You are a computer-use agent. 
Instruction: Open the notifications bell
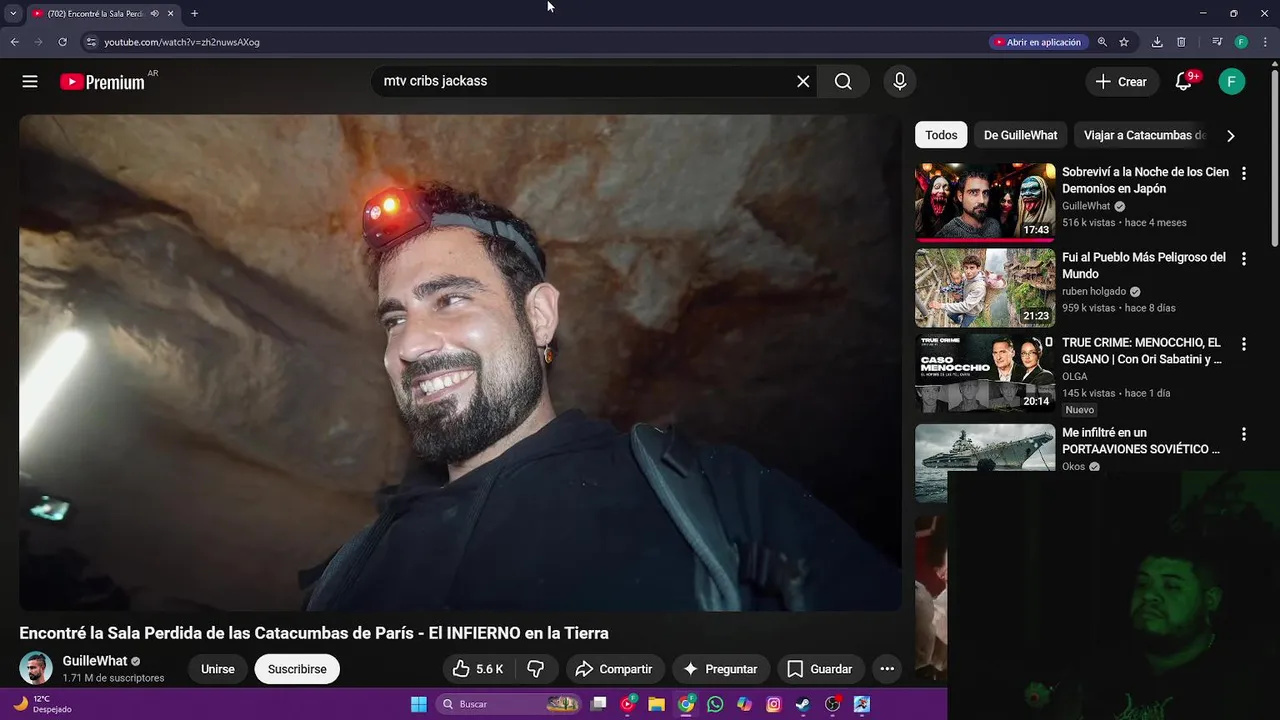(1184, 82)
